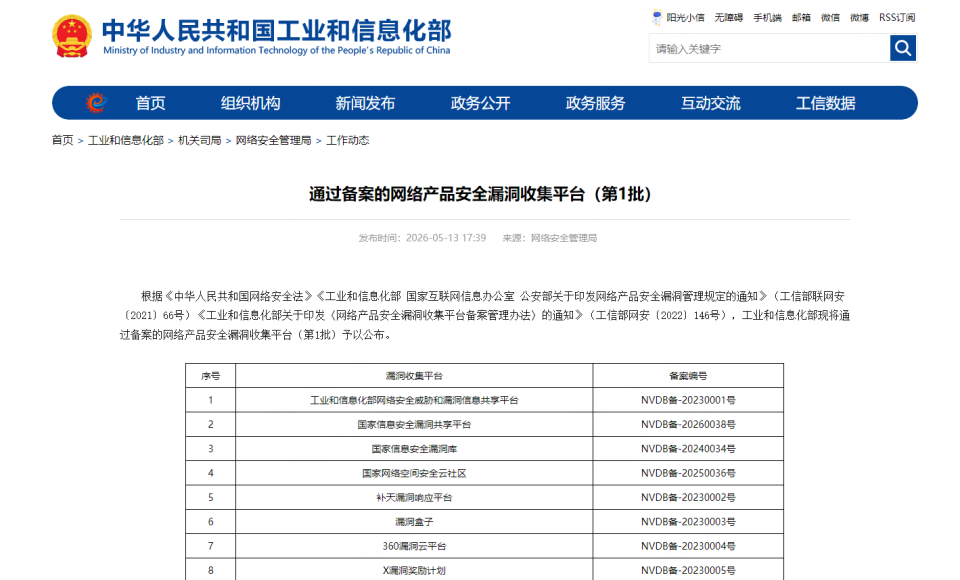
Task: Click the cell 国家网络空间安全云社区
Action: [x=414, y=473]
